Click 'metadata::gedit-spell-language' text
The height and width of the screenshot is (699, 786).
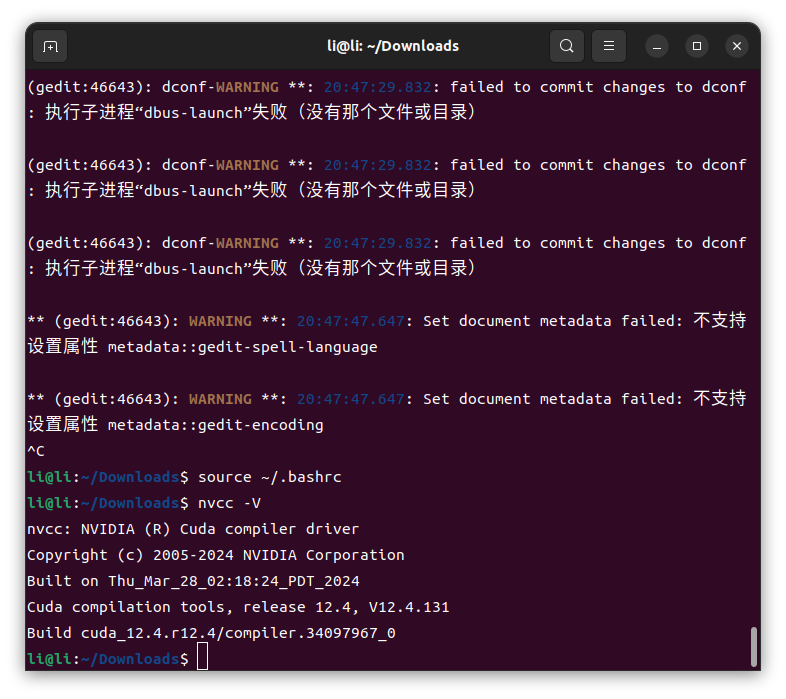tap(243, 347)
